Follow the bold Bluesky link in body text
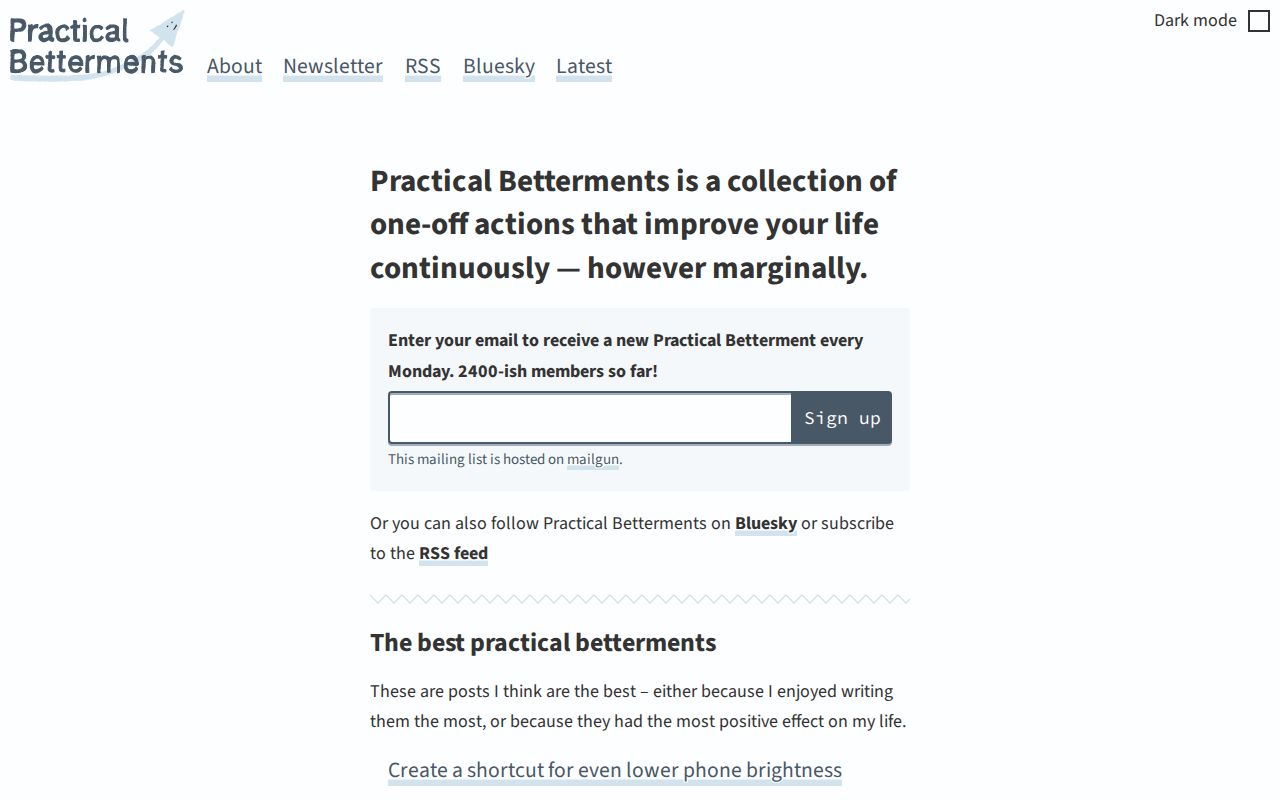Screen dimensions: 1280x800 [765, 523]
